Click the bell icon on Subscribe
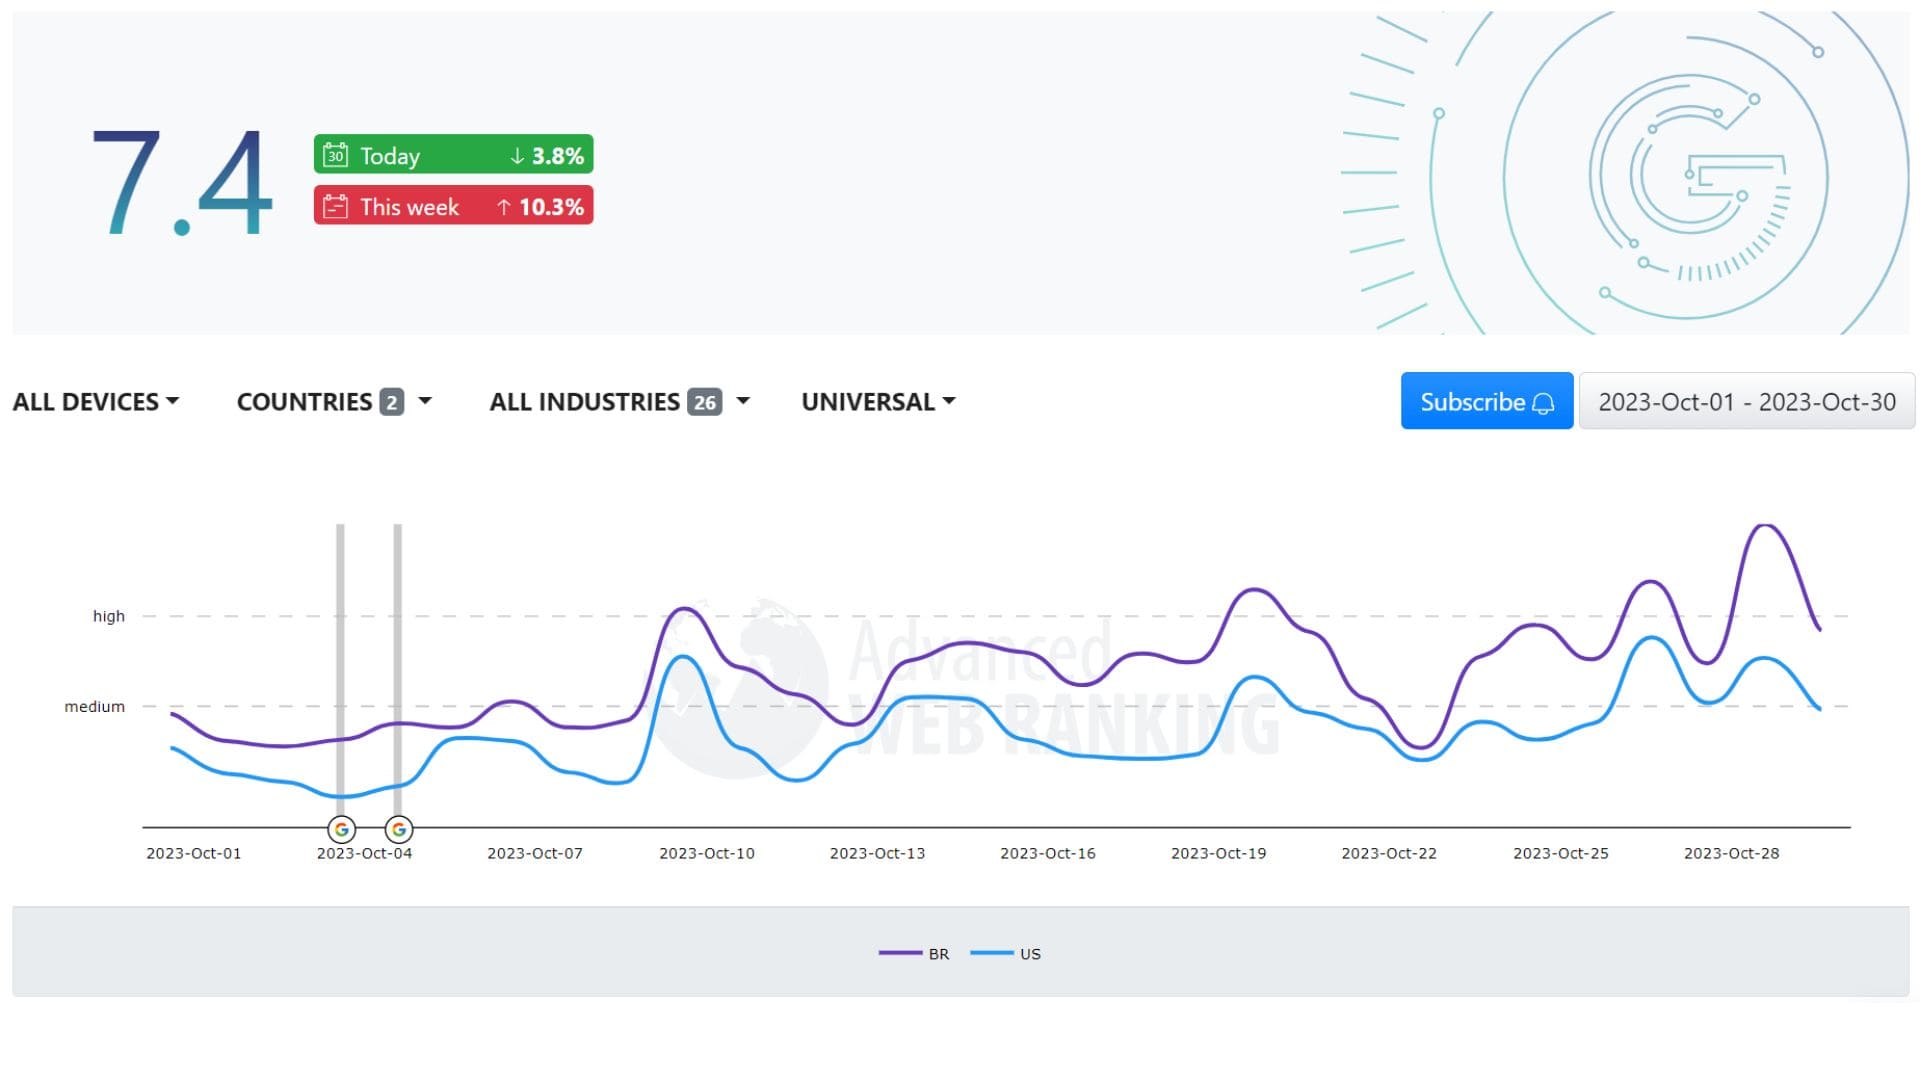This screenshot has height=1080, width=1920. 1543,403
